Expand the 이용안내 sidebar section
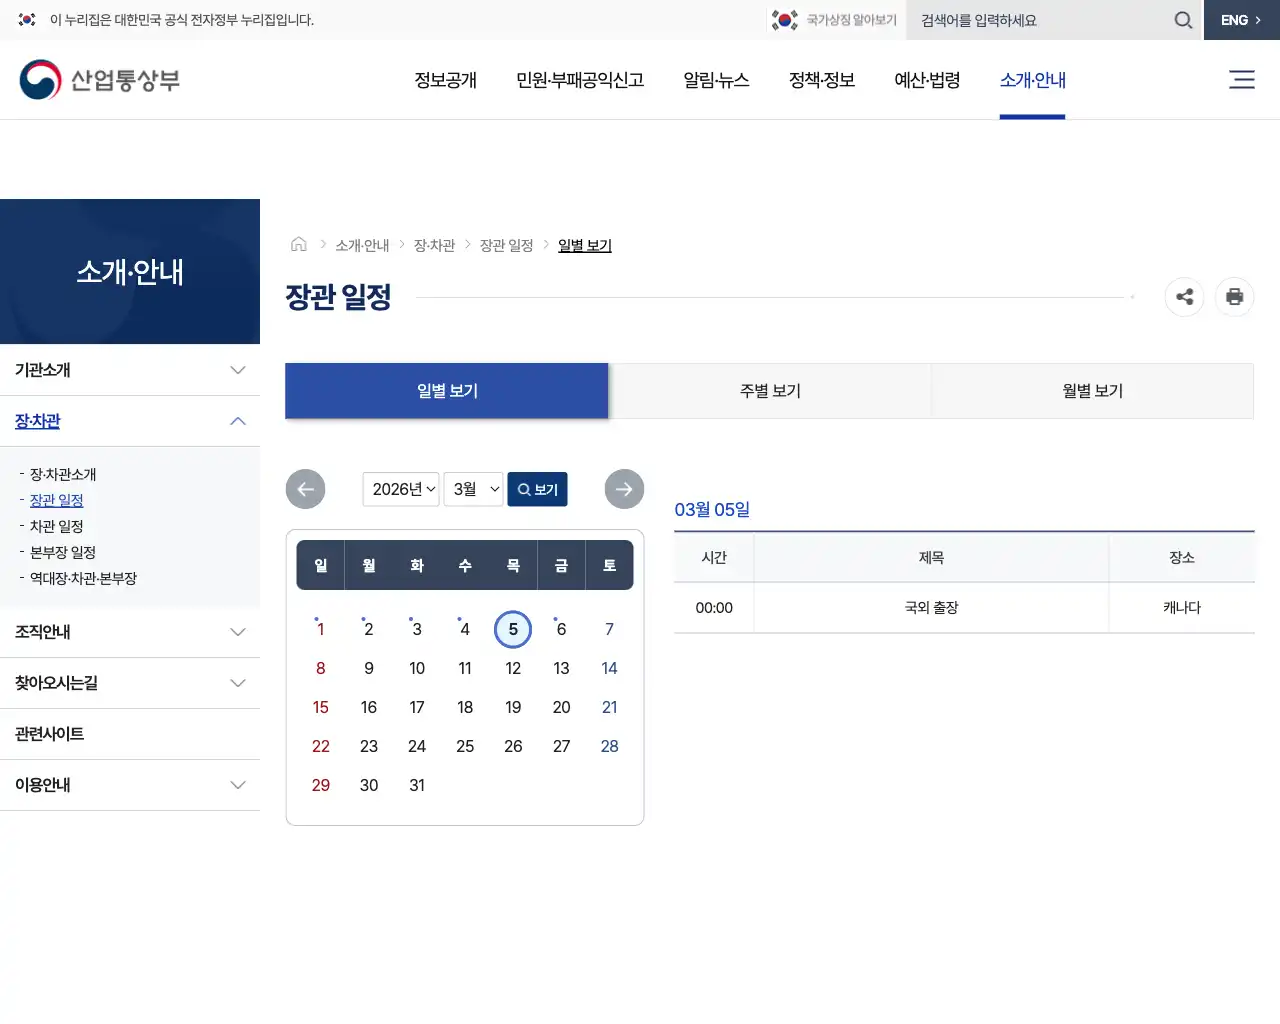 (131, 785)
